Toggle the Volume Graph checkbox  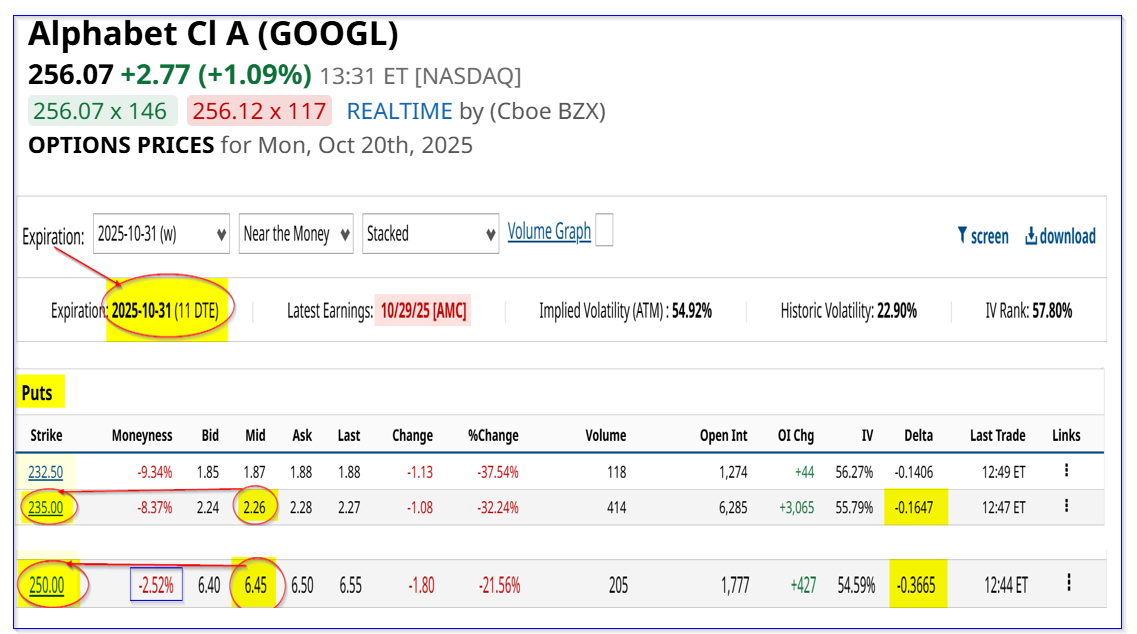click(603, 232)
